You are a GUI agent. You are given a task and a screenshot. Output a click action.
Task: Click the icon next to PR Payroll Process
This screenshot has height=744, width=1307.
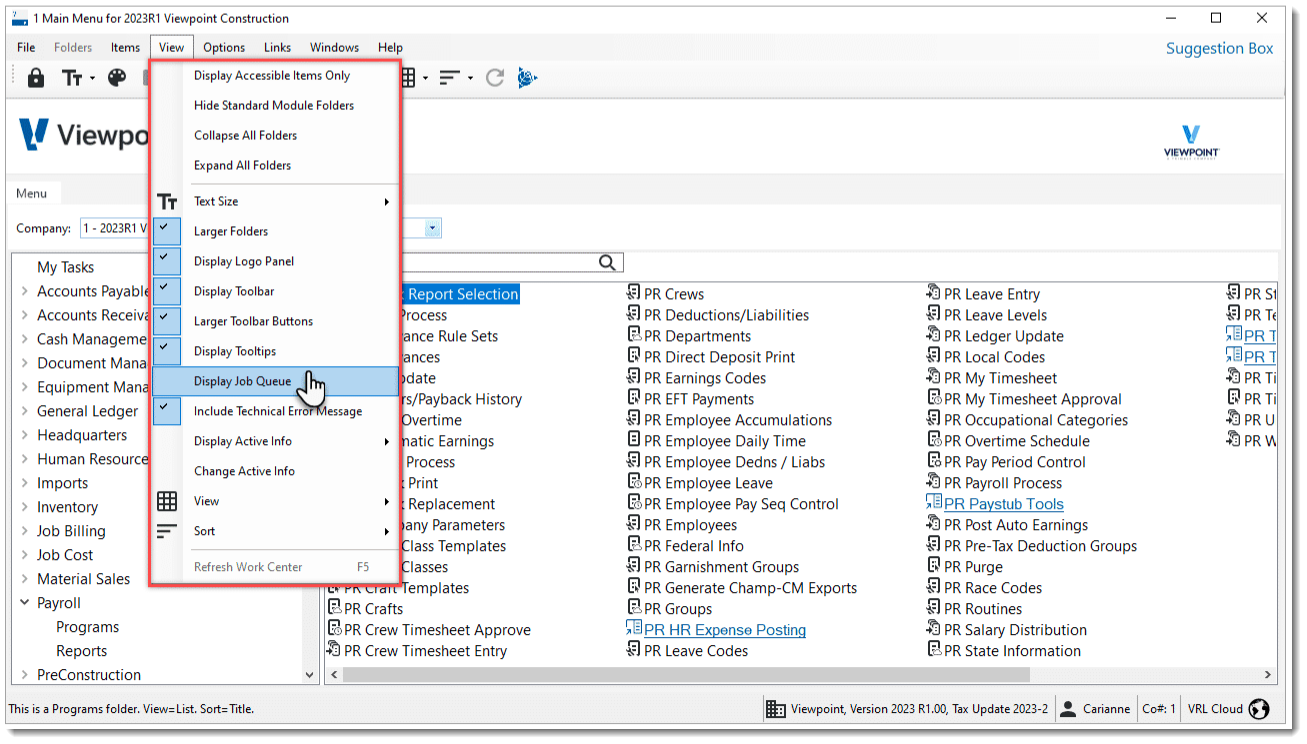point(934,482)
